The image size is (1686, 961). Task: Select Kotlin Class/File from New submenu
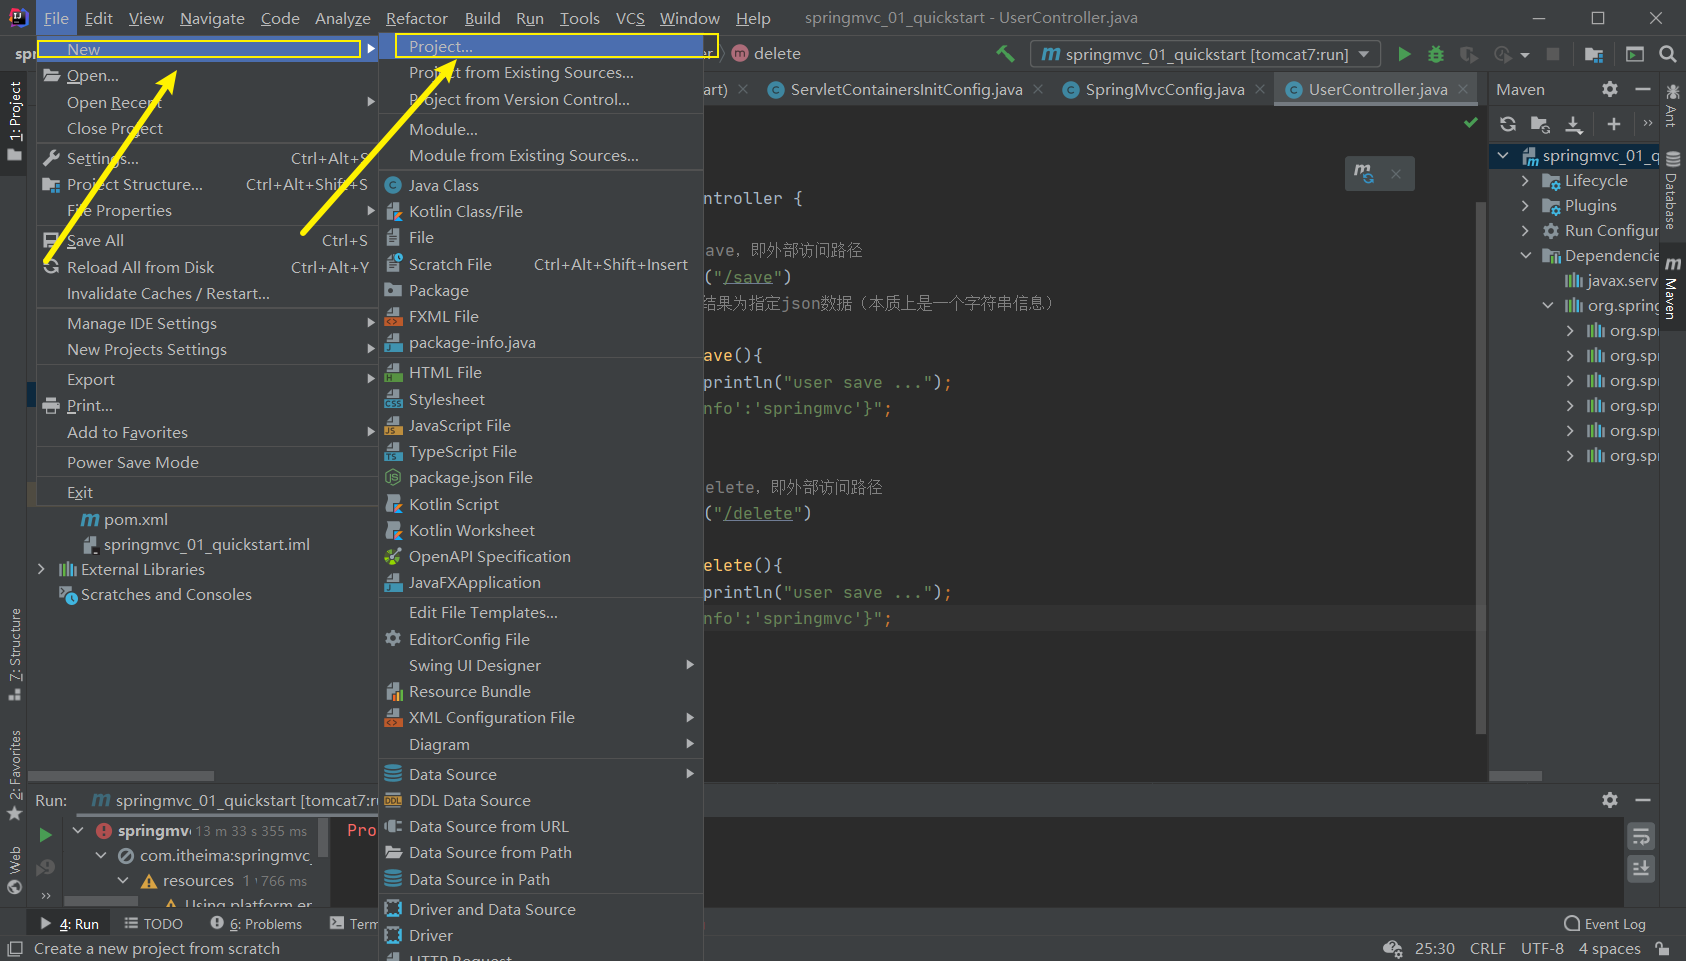tap(541, 211)
